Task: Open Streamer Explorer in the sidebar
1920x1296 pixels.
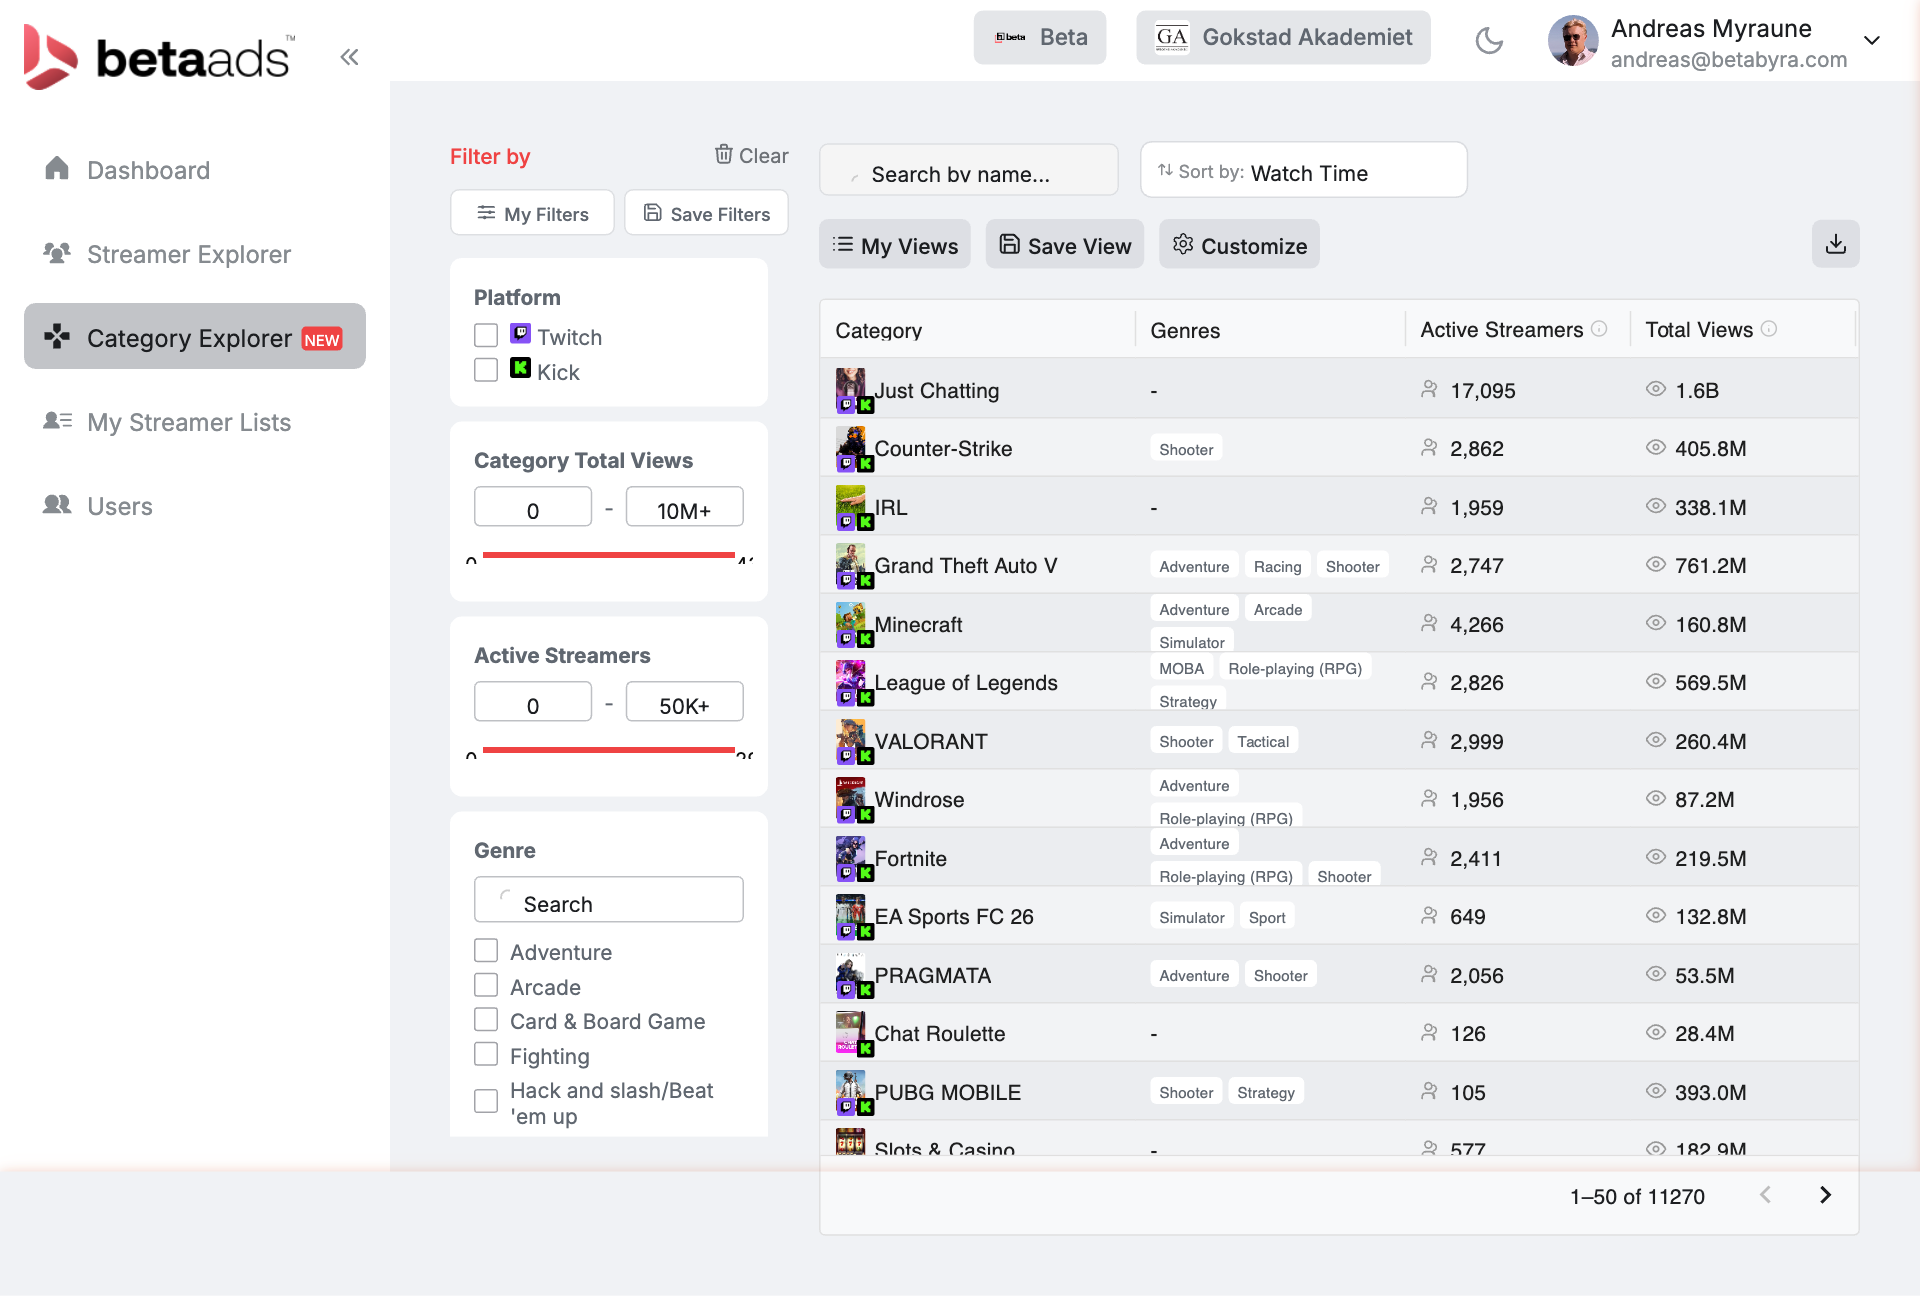Action: 195,253
